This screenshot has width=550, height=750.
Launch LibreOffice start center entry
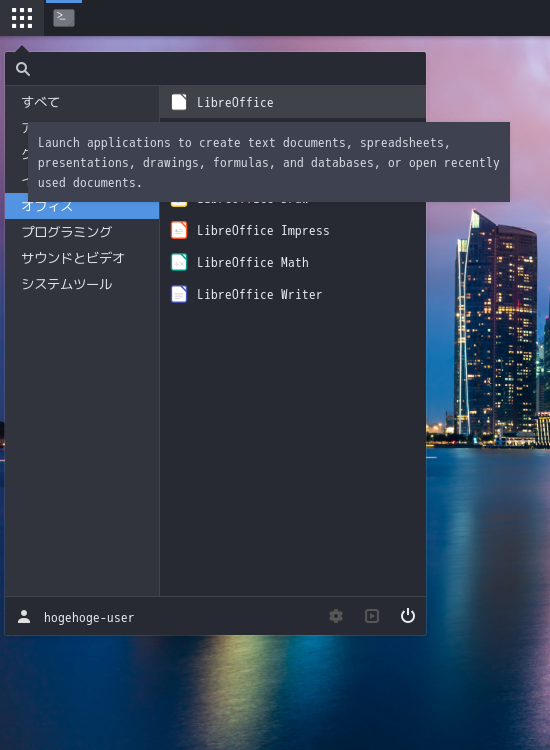pos(293,102)
